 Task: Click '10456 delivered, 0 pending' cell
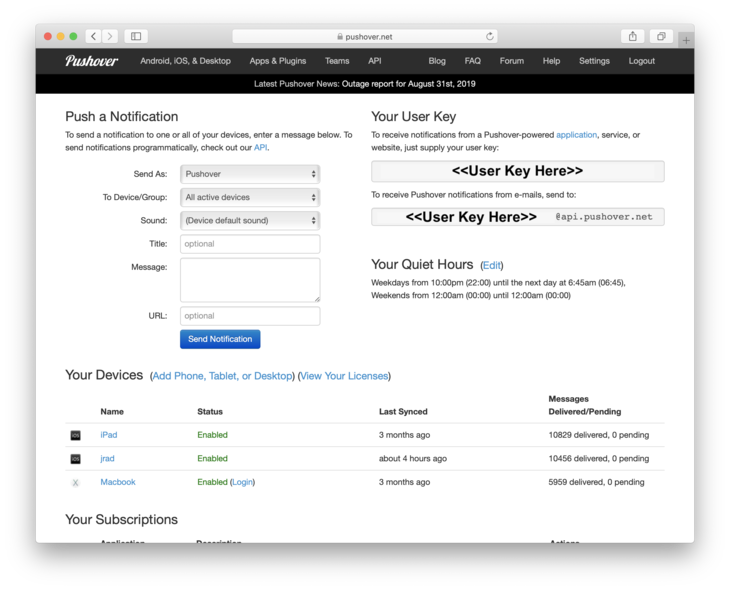coord(599,459)
